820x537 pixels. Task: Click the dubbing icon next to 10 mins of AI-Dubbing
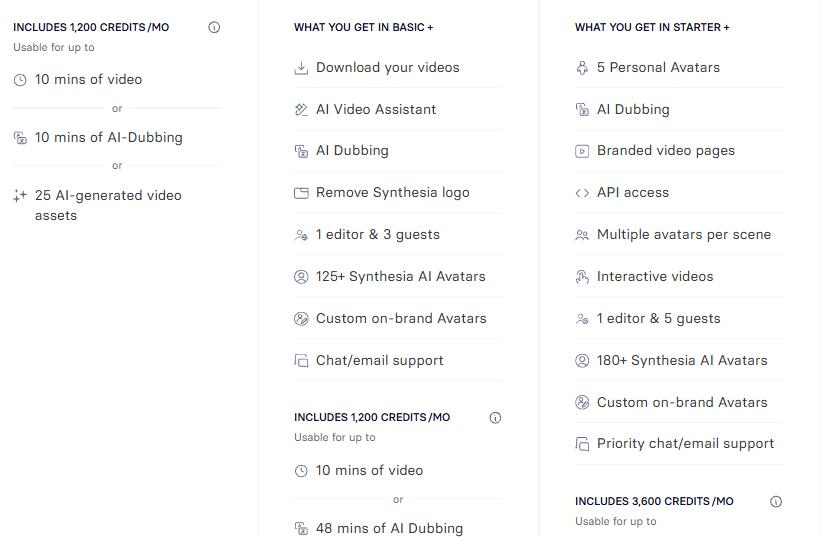click(x=20, y=138)
